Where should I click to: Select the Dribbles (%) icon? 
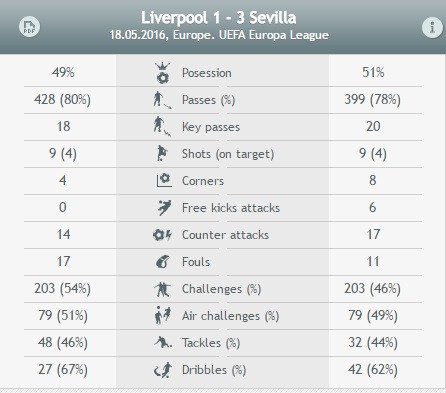[163, 370]
